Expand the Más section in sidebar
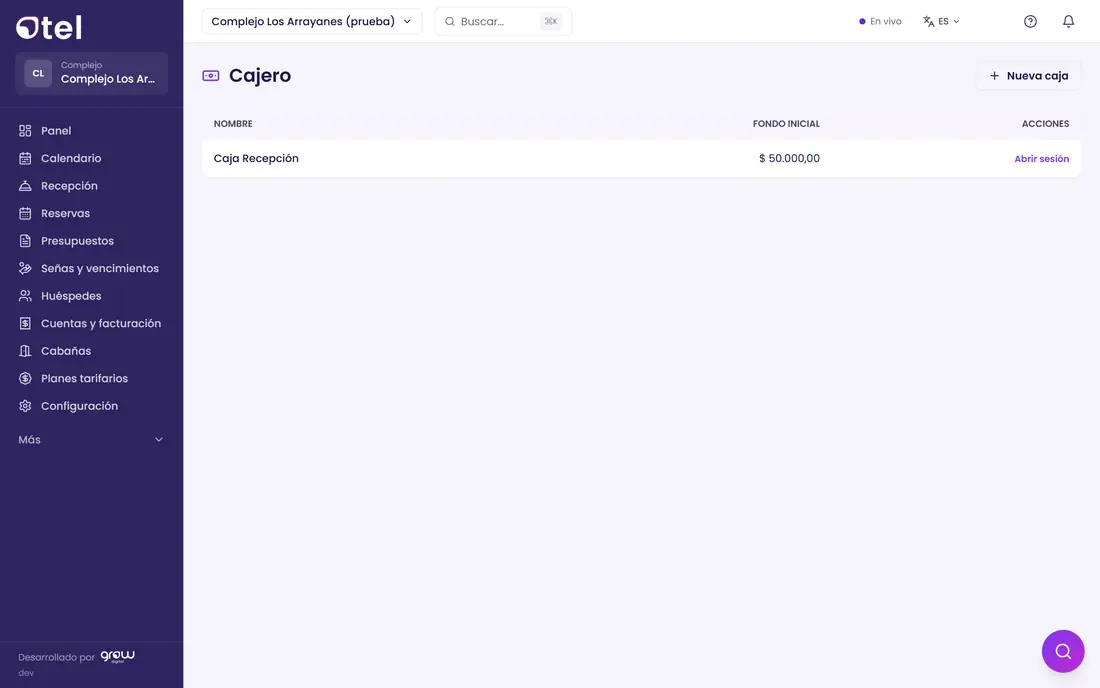 [x=91, y=440]
